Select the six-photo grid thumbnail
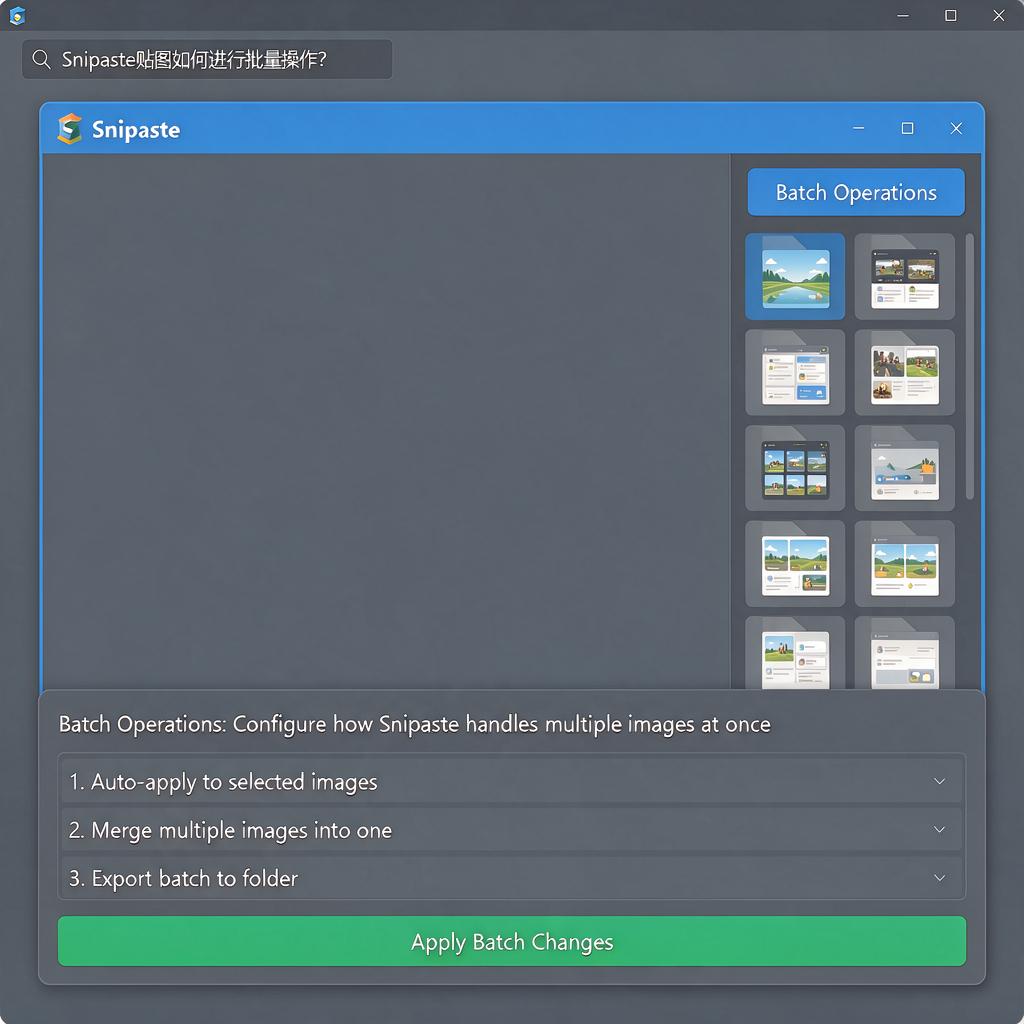The image size is (1024, 1024). [795, 468]
